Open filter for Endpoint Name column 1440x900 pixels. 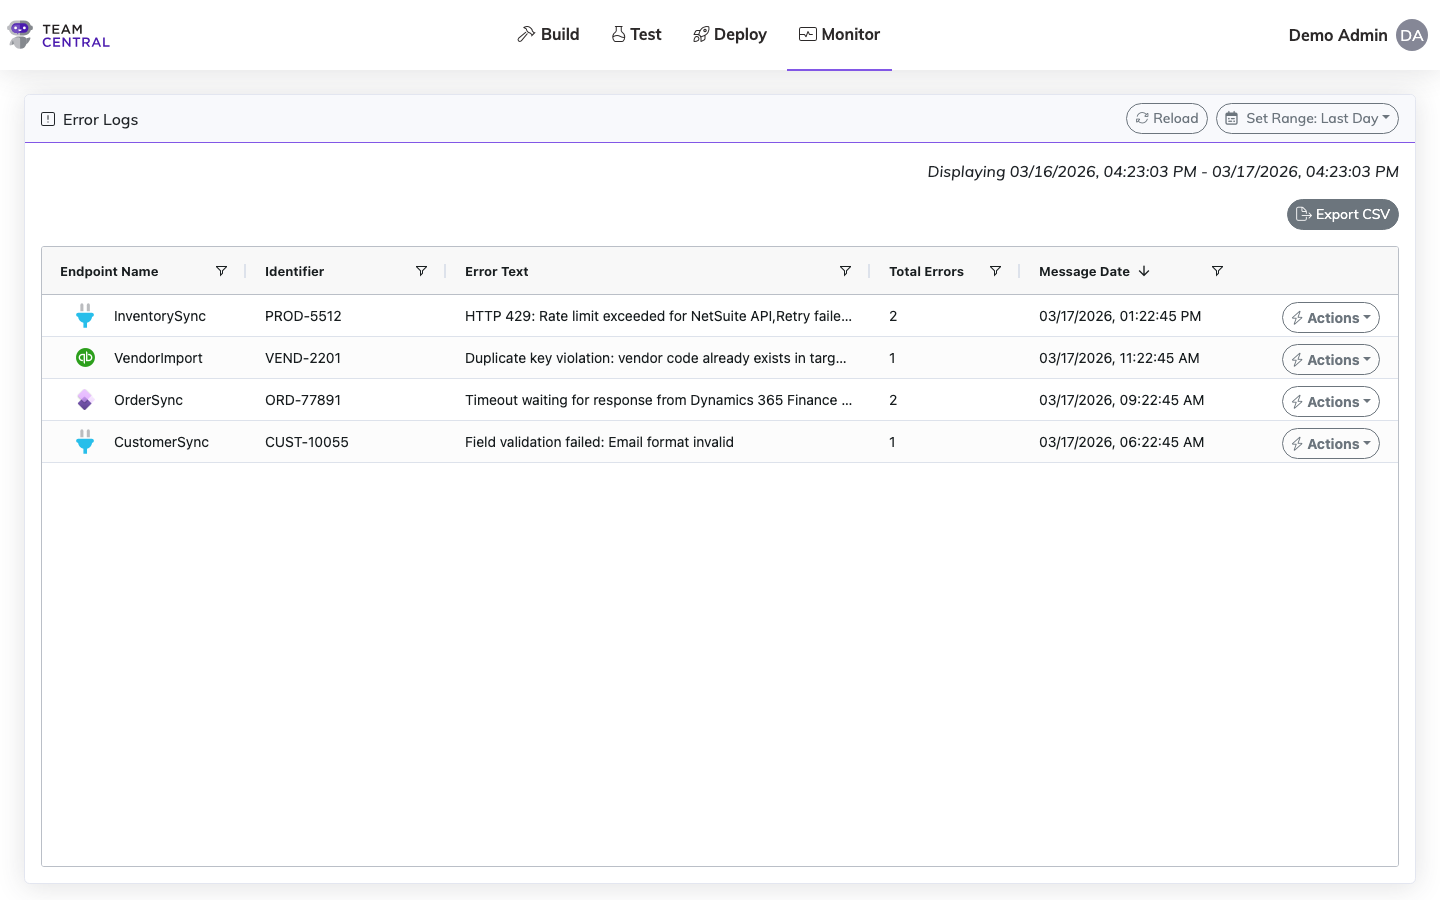coord(221,271)
